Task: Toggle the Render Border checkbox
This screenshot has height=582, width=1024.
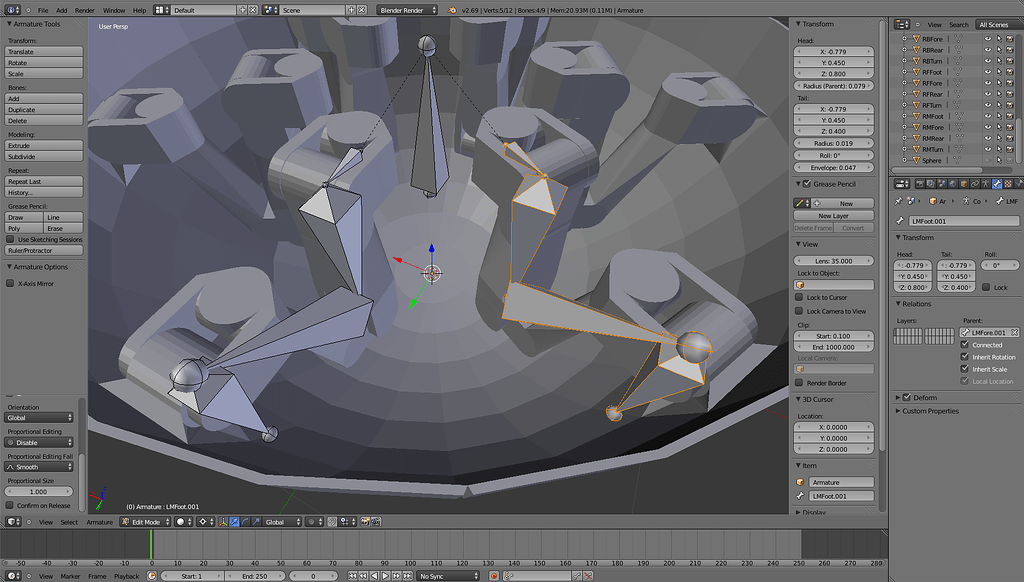Action: click(799, 383)
